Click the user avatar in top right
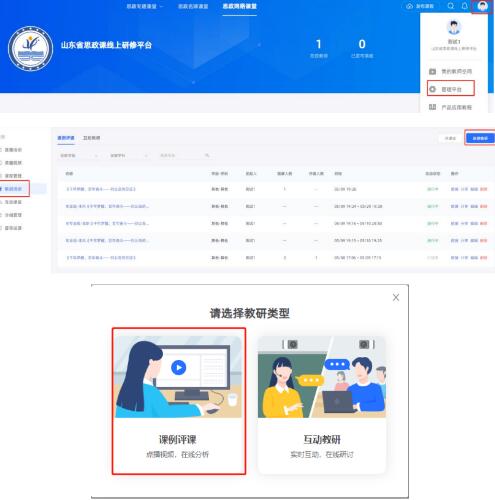The image size is (495, 500). [482, 6]
